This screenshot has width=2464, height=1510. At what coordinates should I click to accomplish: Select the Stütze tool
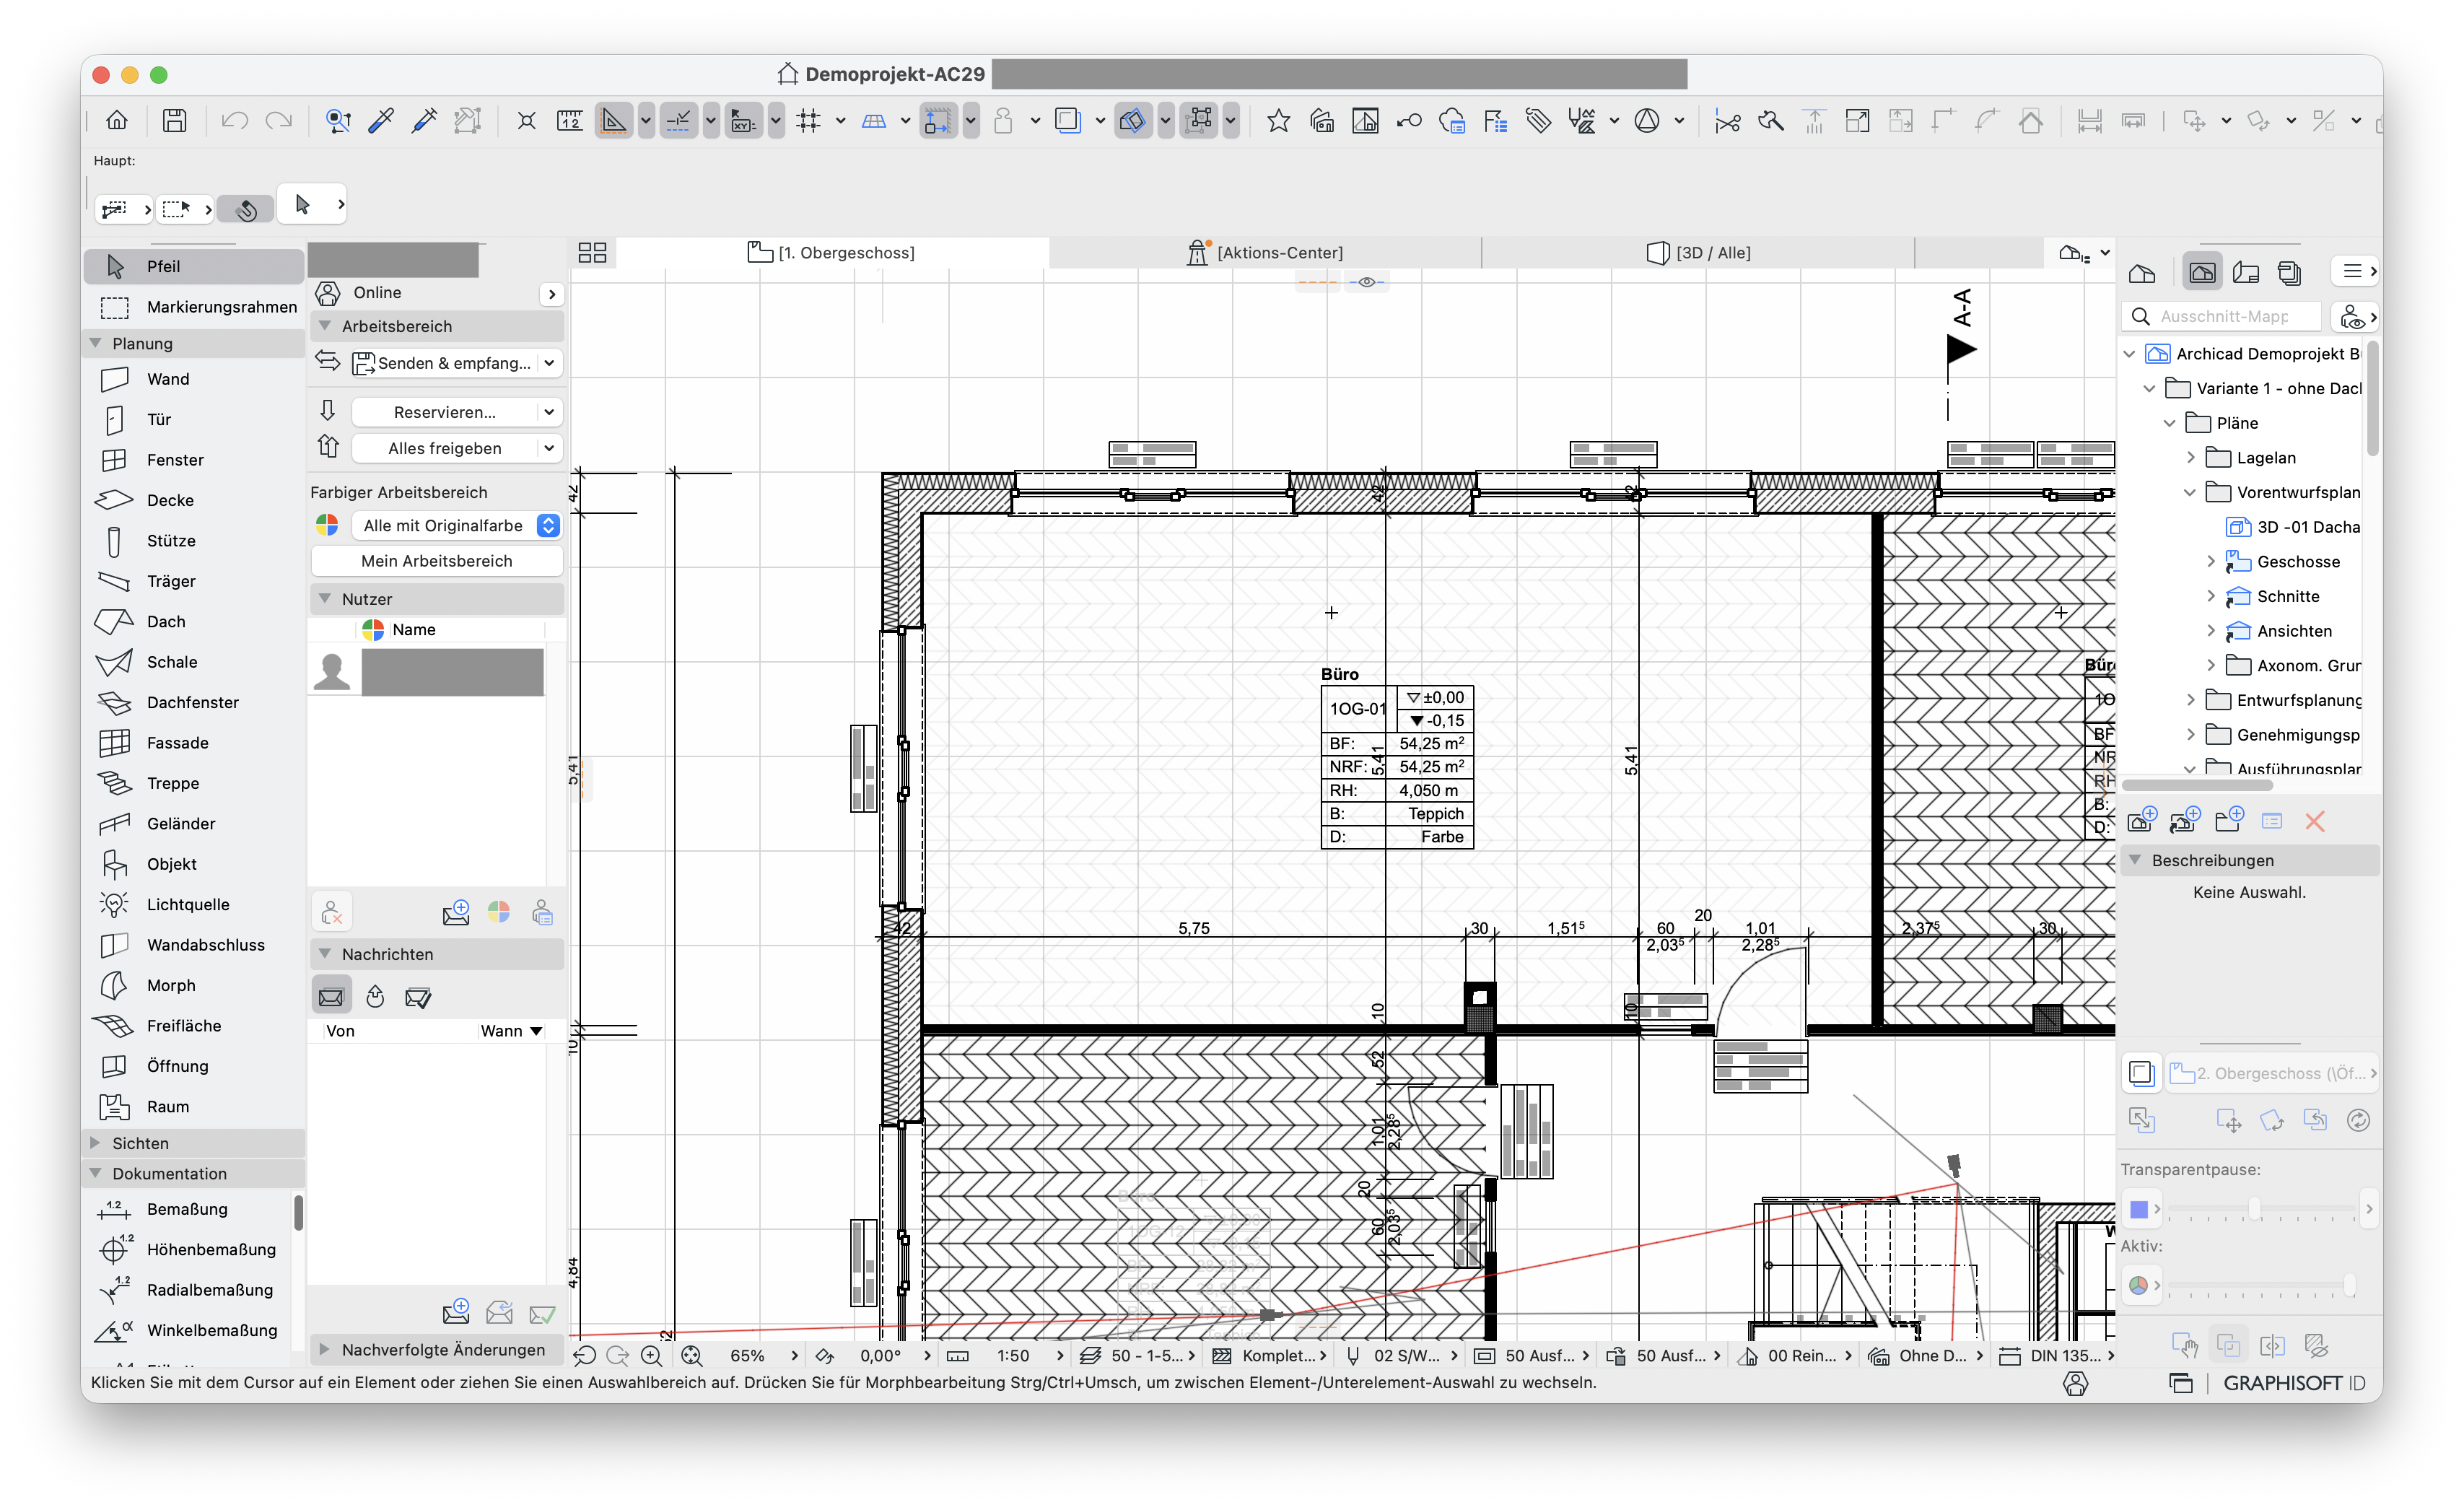pos(194,541)
